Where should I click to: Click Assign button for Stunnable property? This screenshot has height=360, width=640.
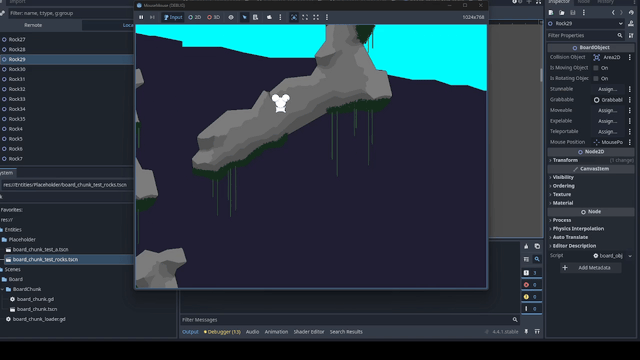point(607,89)
